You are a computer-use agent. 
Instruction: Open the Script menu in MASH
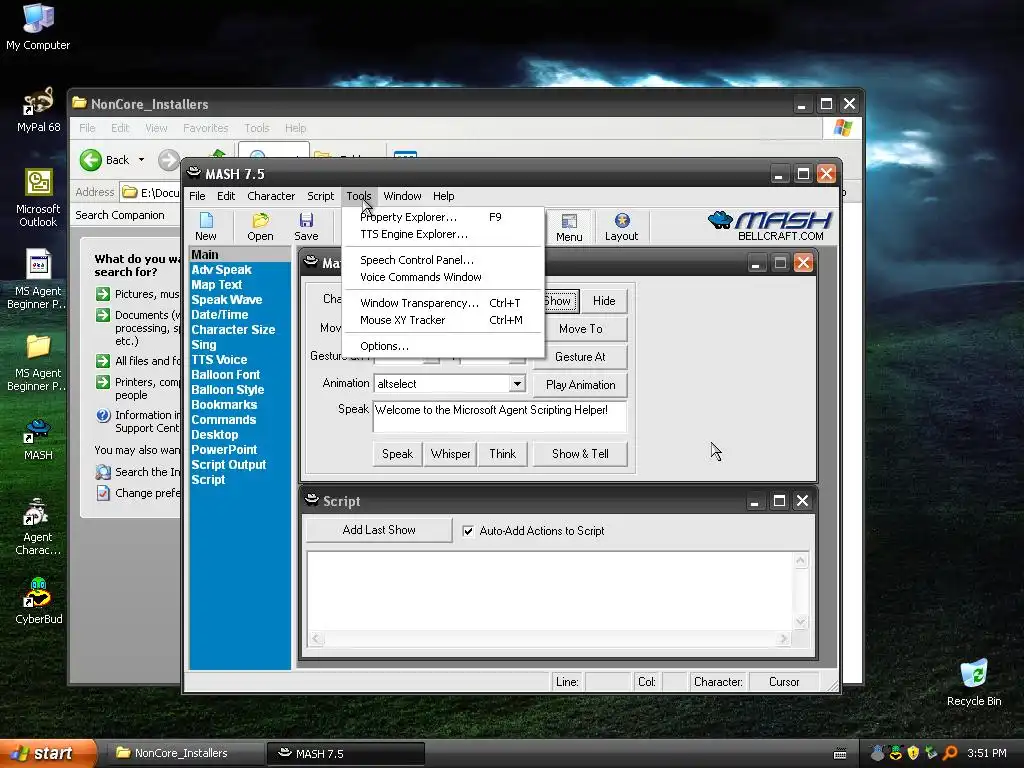(x=321, y=196)
